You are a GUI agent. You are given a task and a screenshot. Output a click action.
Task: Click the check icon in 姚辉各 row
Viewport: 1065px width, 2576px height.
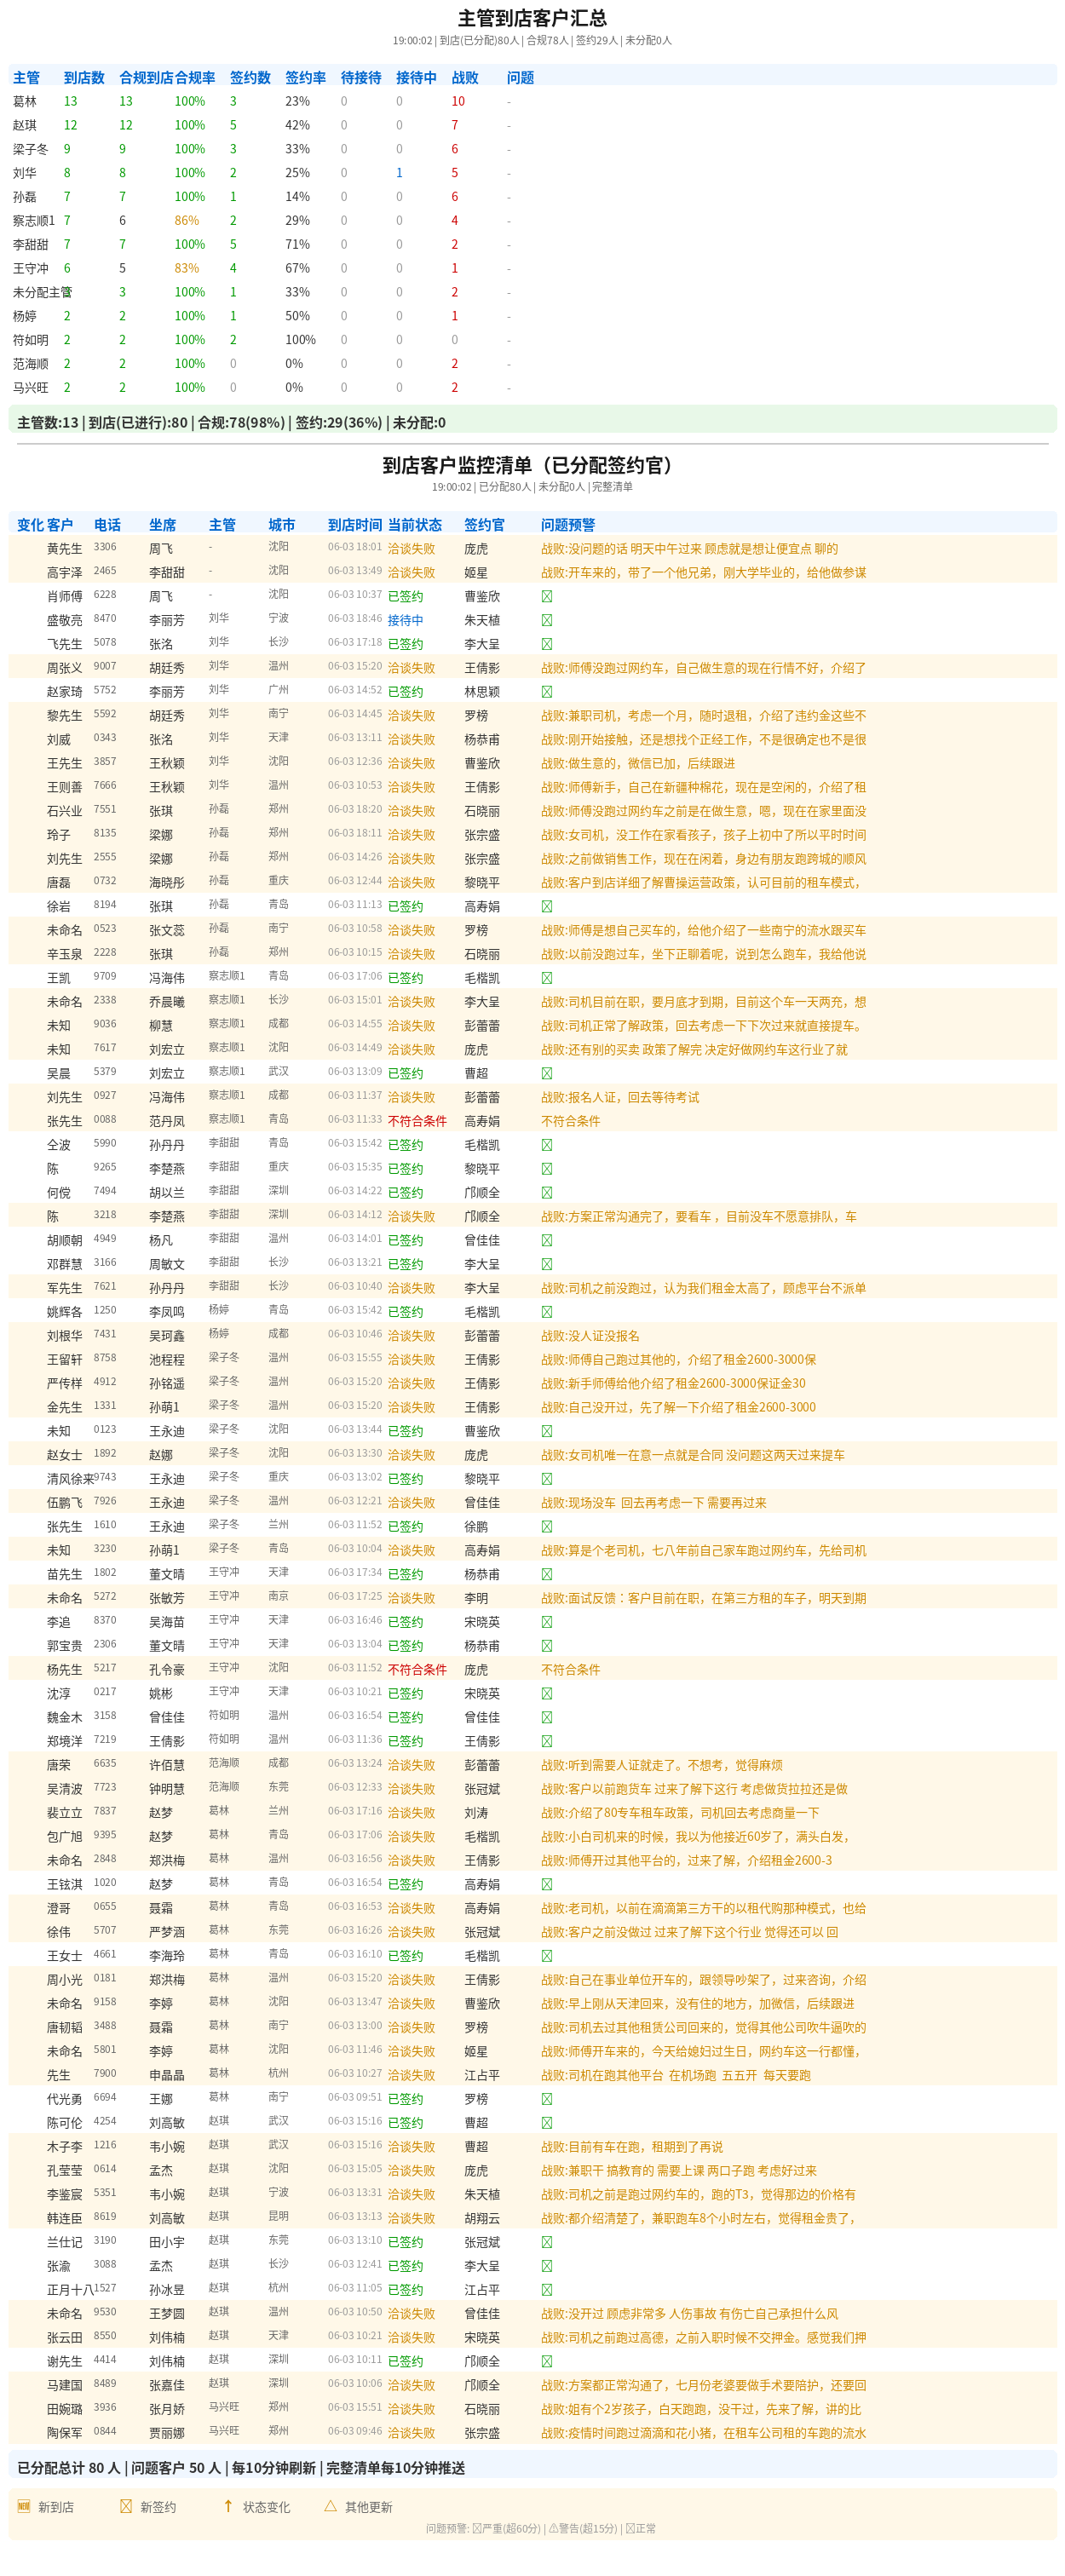[547, 1312]
